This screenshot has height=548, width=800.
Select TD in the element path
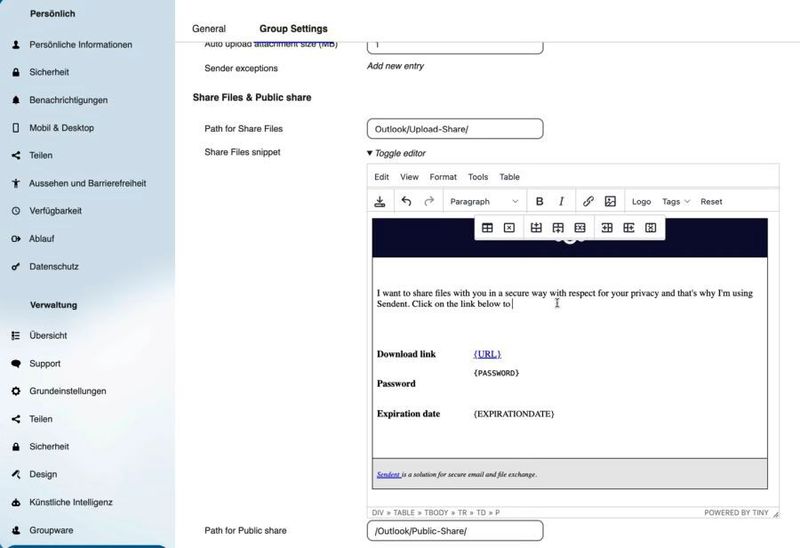click(481, 512)
